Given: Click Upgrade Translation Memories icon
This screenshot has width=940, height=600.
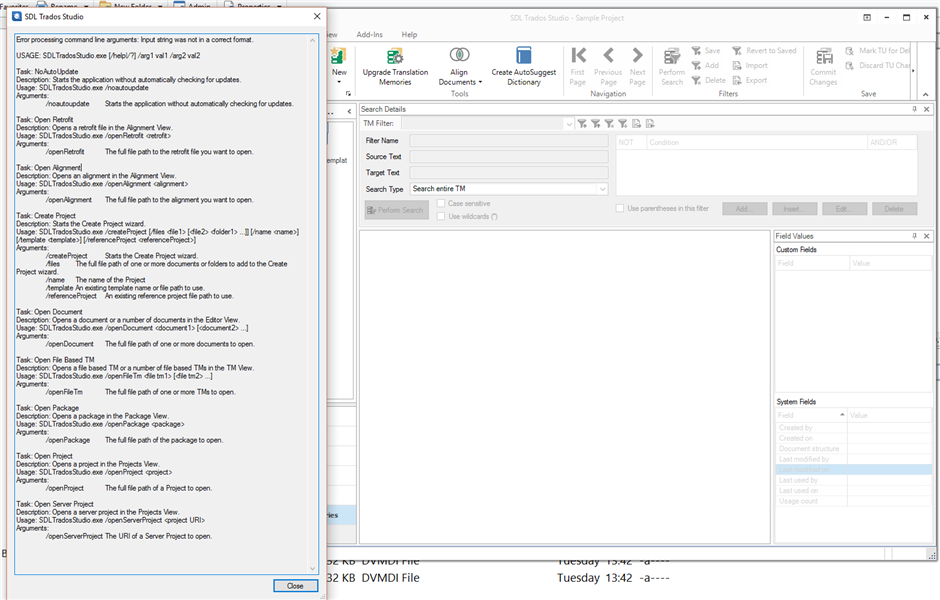Looking at the screenshot, I should (394, 57).
